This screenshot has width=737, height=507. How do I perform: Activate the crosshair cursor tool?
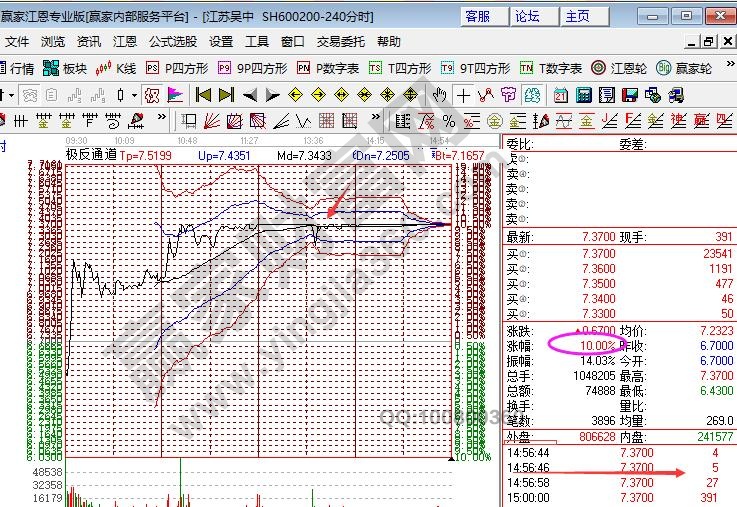pos(464,95)
